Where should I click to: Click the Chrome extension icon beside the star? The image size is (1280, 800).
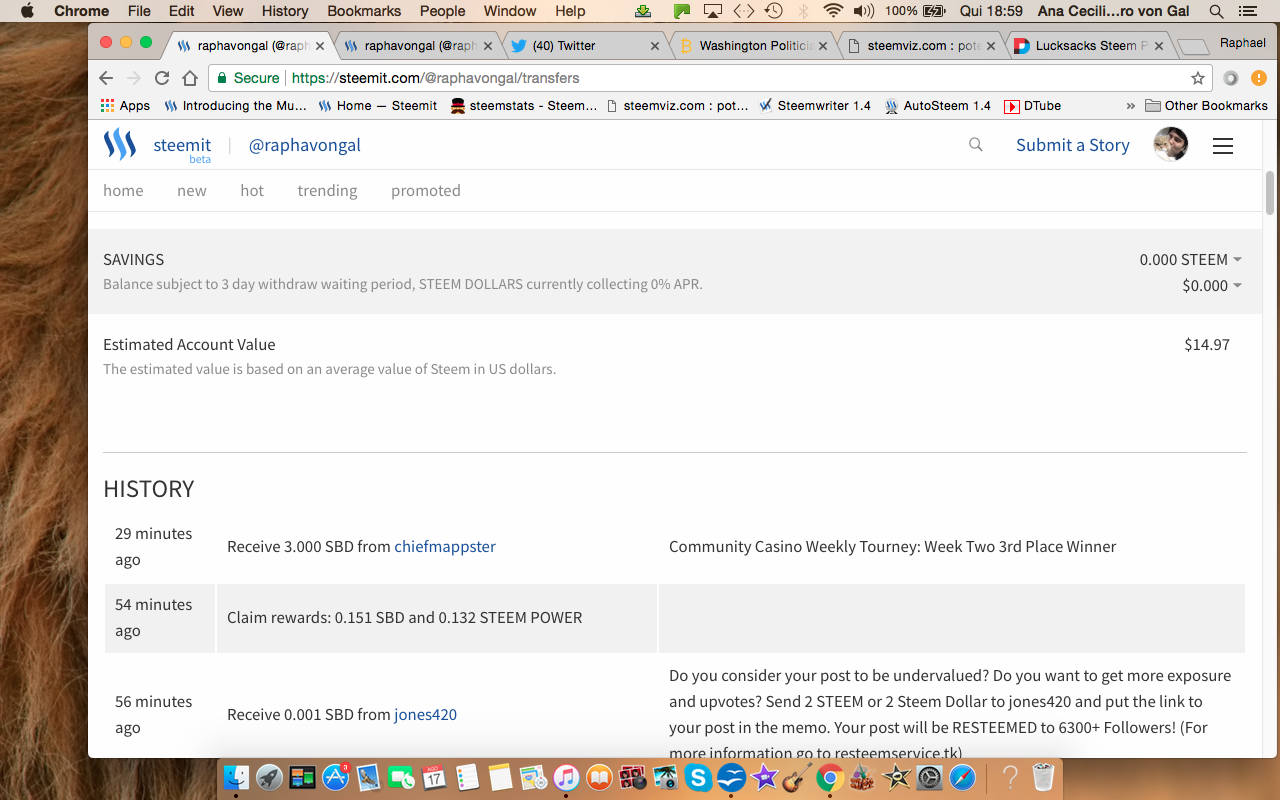pos(1231,78)
